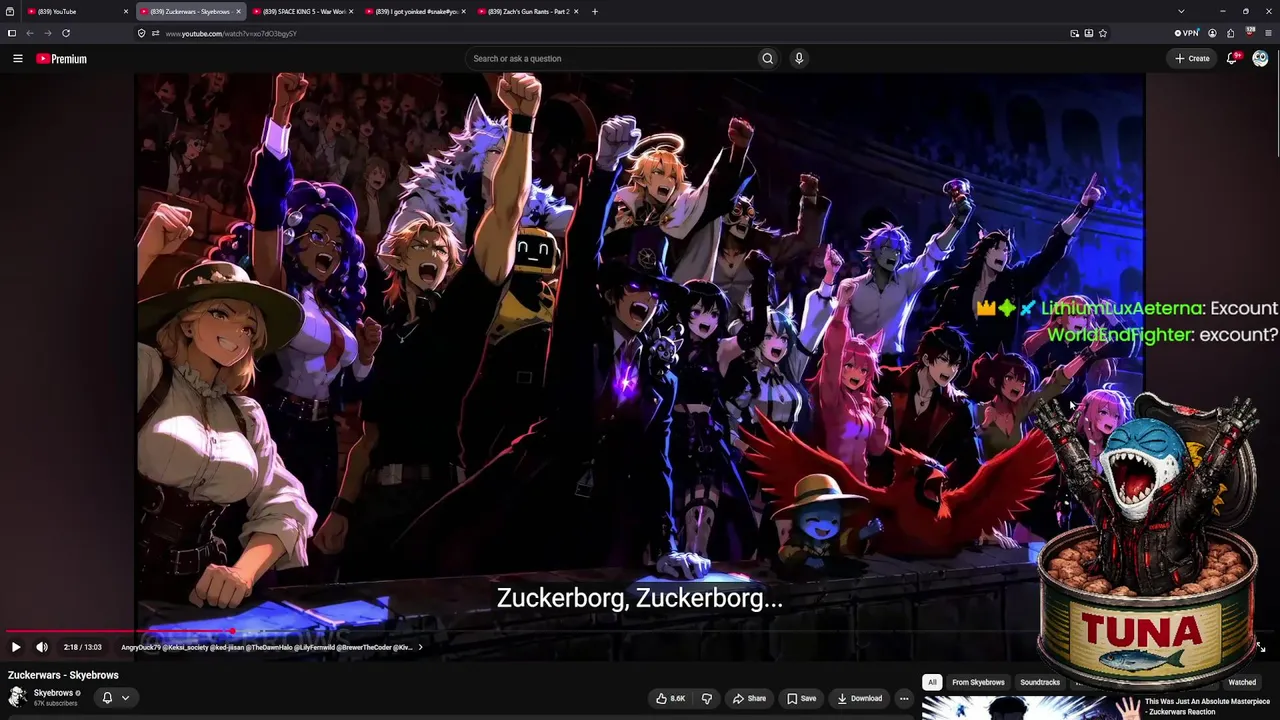1280x720 pixels.
Task: Click the Zuckerwars - Skyebrows video title
Action: pyautogui.click(x=63, y=675)
